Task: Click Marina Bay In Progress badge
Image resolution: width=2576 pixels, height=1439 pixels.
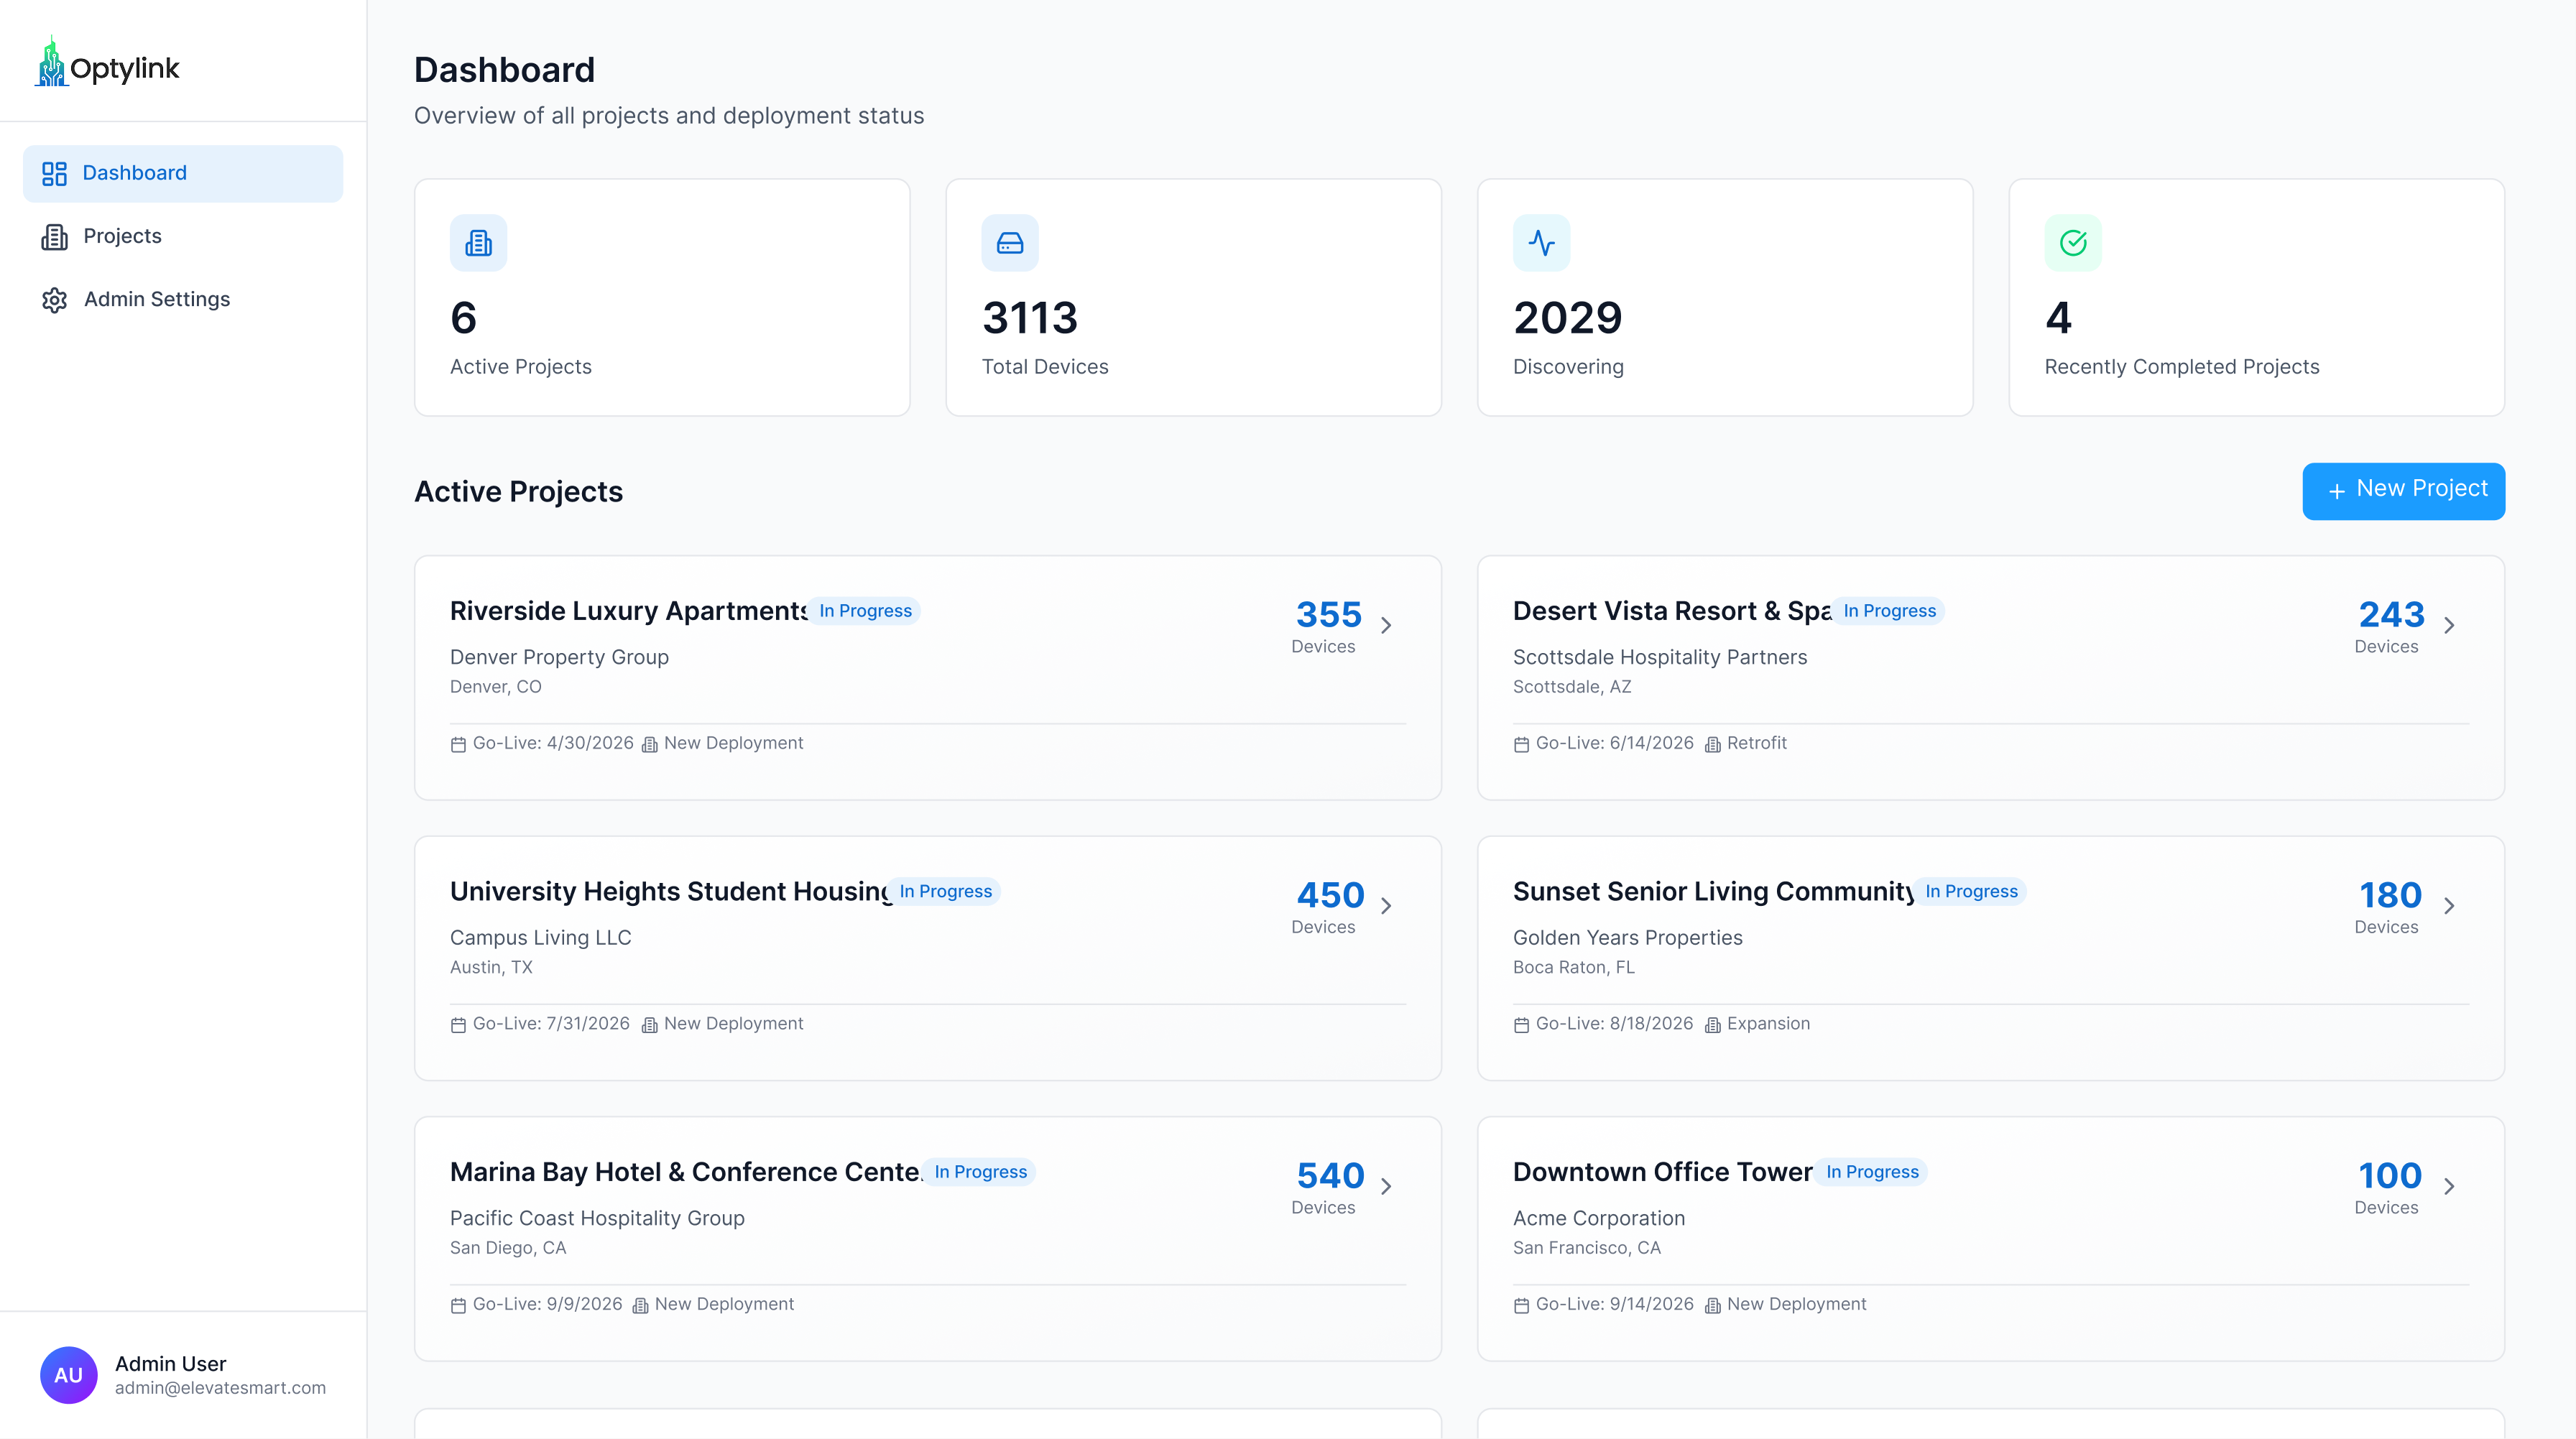Action: click(x=980, y=1172)
